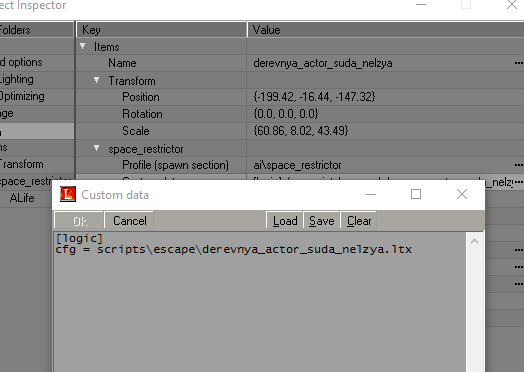Close the Custom data dialog
The image size is (524, 372).
(462, 194)
